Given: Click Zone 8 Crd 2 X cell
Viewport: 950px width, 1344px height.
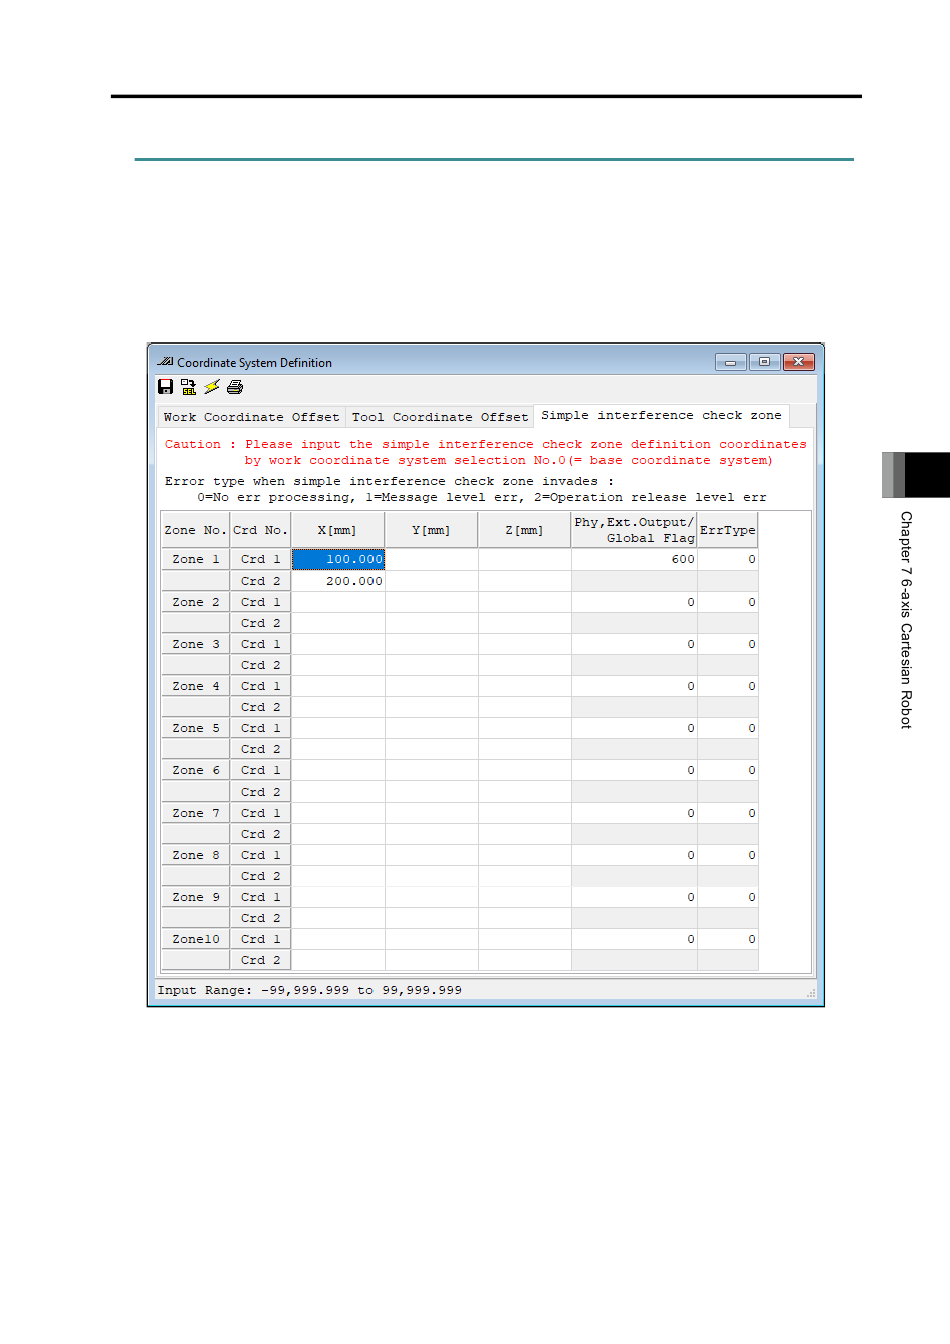Looking at the screenshot, I should pos(338,876).
